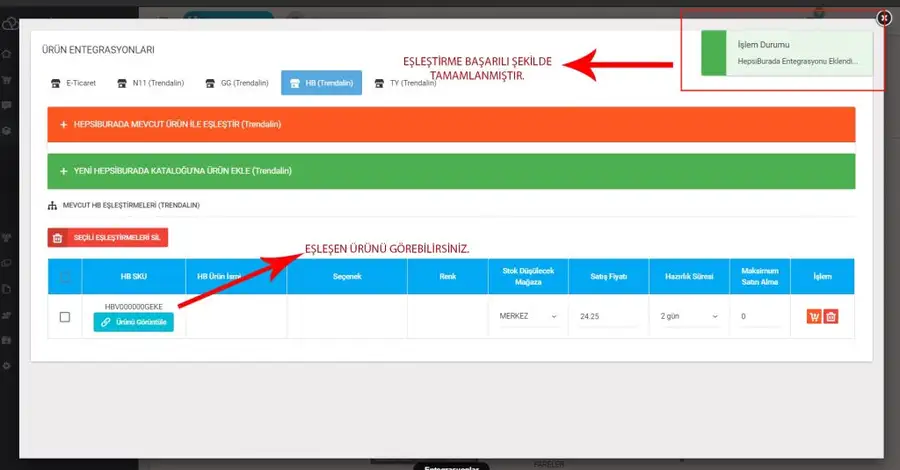Click the HB SKU column header
Image resolution: width=900 pixels, height=470 pixels.
(134, 277)
